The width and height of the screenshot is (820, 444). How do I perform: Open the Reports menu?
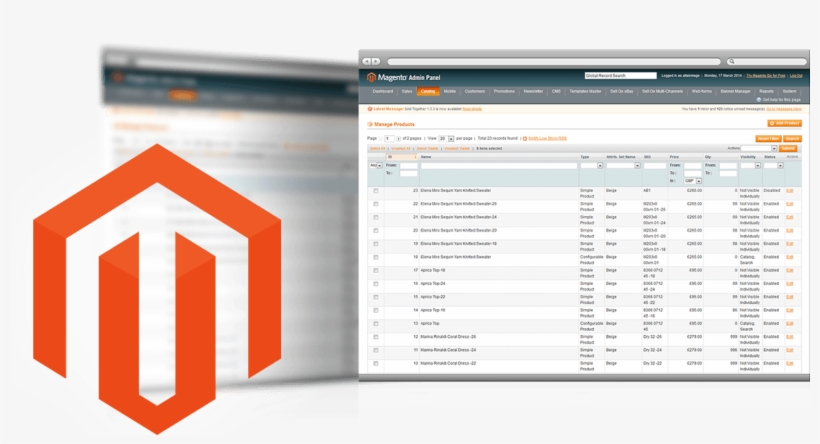point(766,92)
